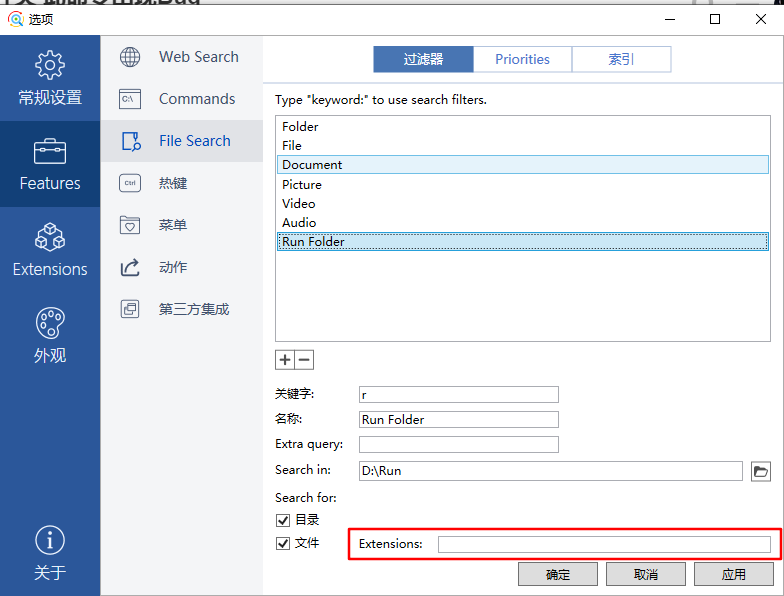Click the 应用 button
This screenshot has width=784, height=596.
click(734, 574)
